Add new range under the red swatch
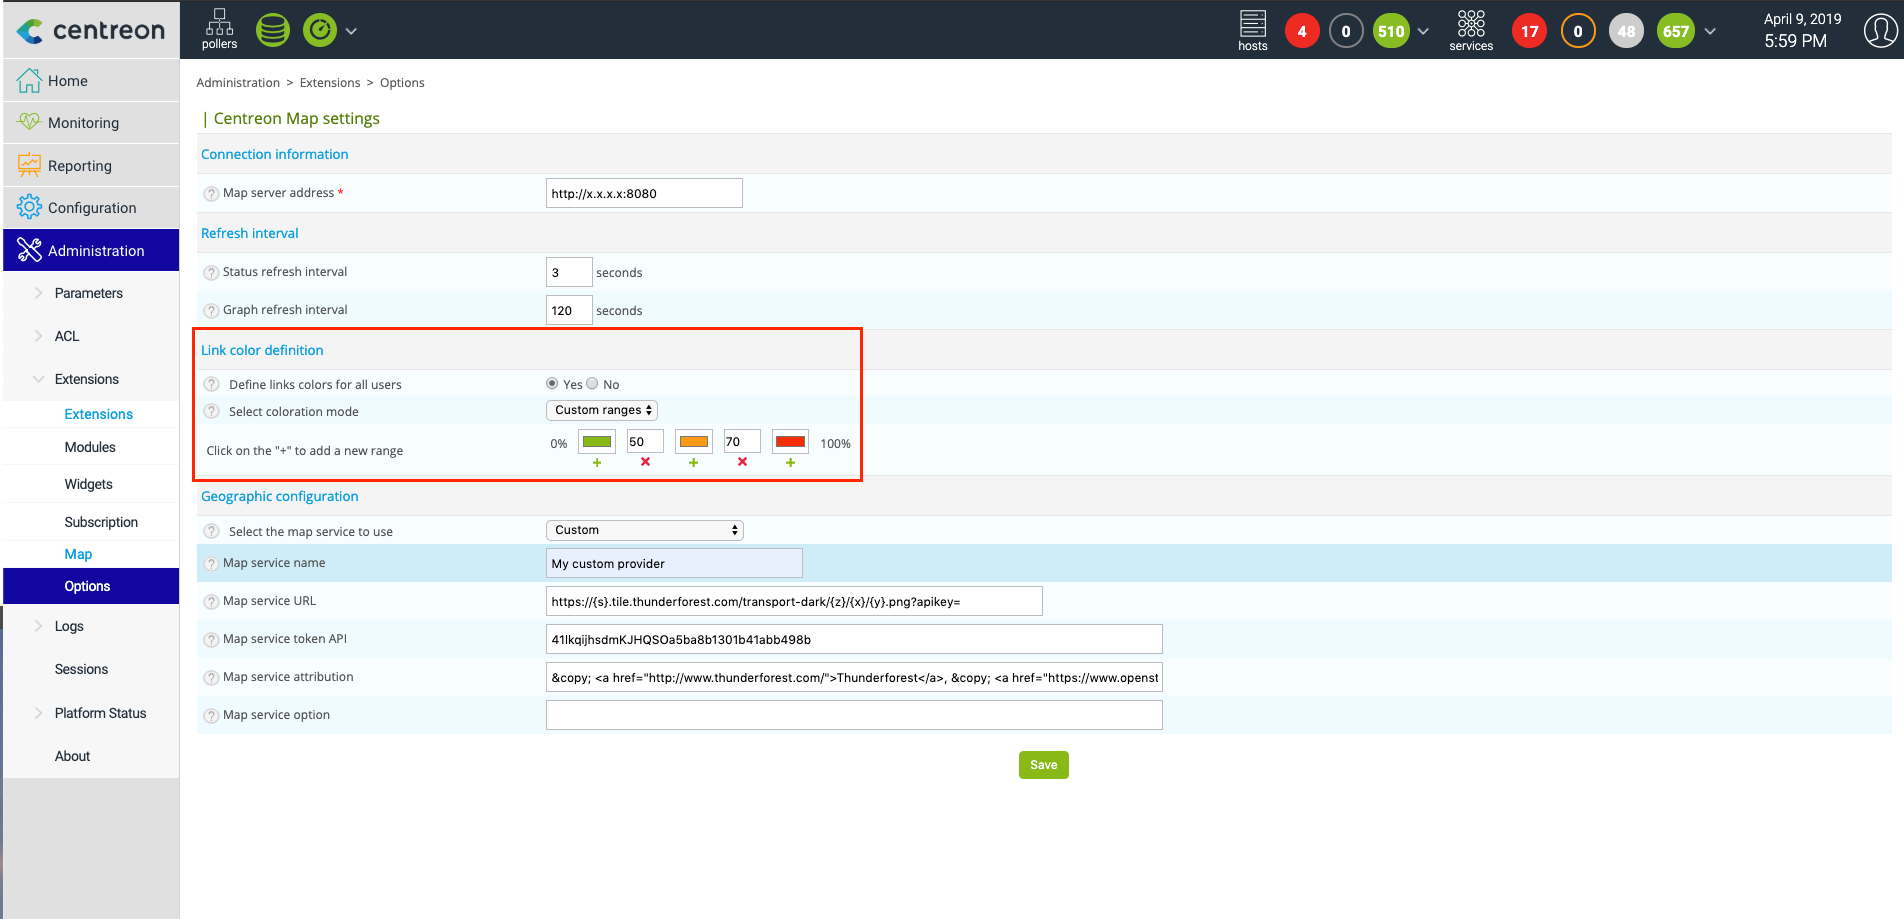 790,463
